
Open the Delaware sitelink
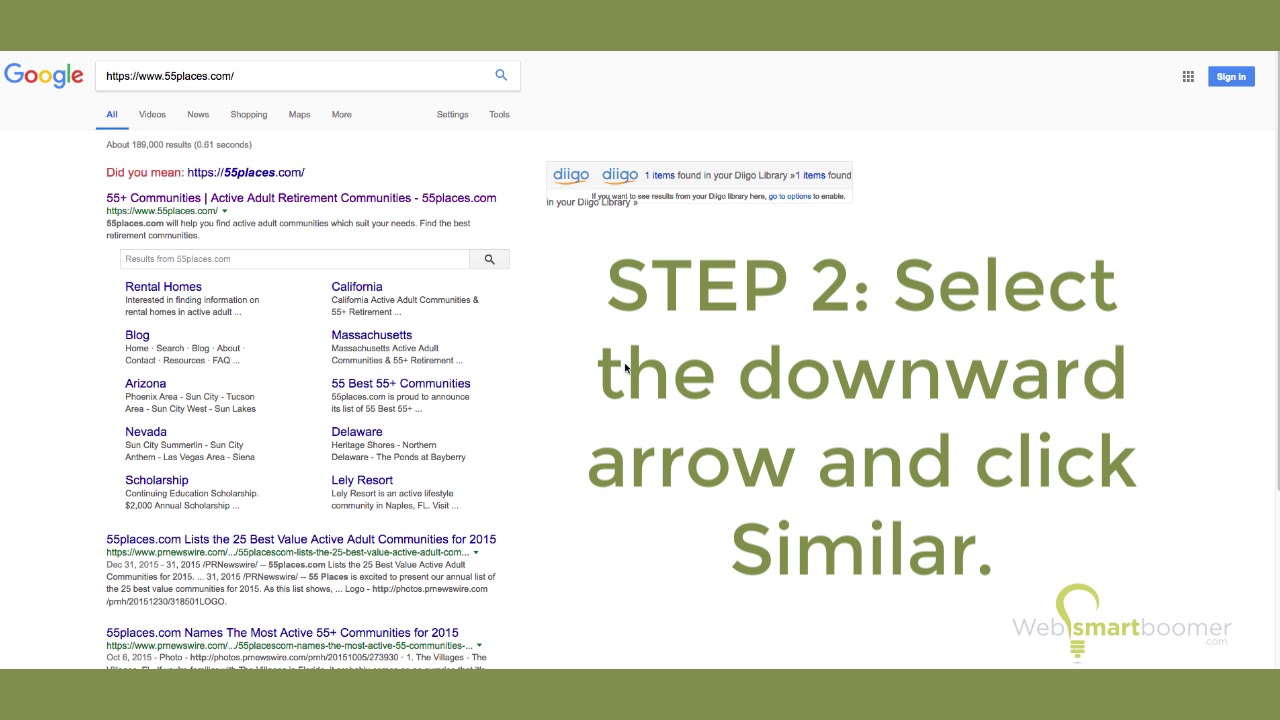click(357, 432)
